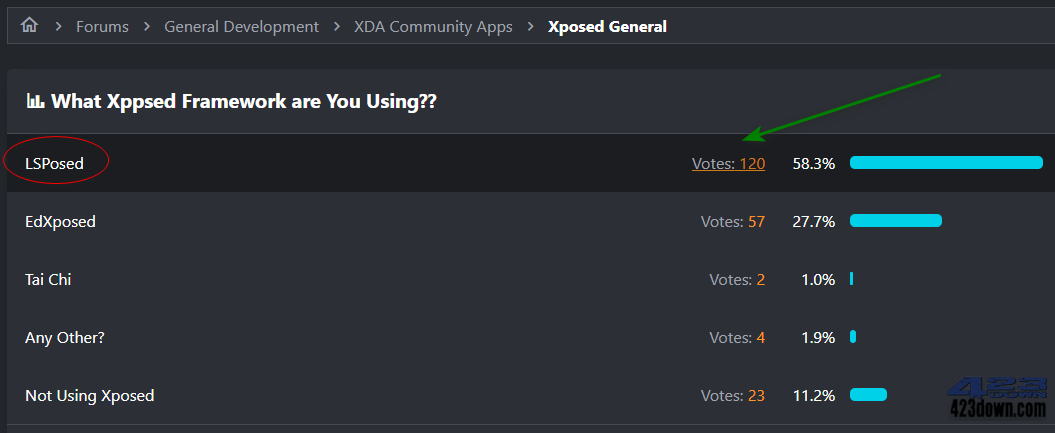Image resolution: width=1055 pixels, height=433 pixels.
Task: Click the chevron separator after Forums
Action: (x=147, y=27)
